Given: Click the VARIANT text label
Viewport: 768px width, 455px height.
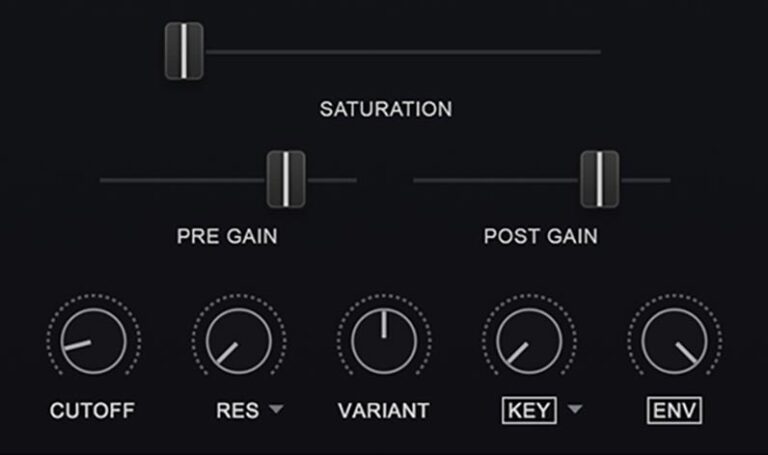Looking at the screenshot, I should coord(384,411).
